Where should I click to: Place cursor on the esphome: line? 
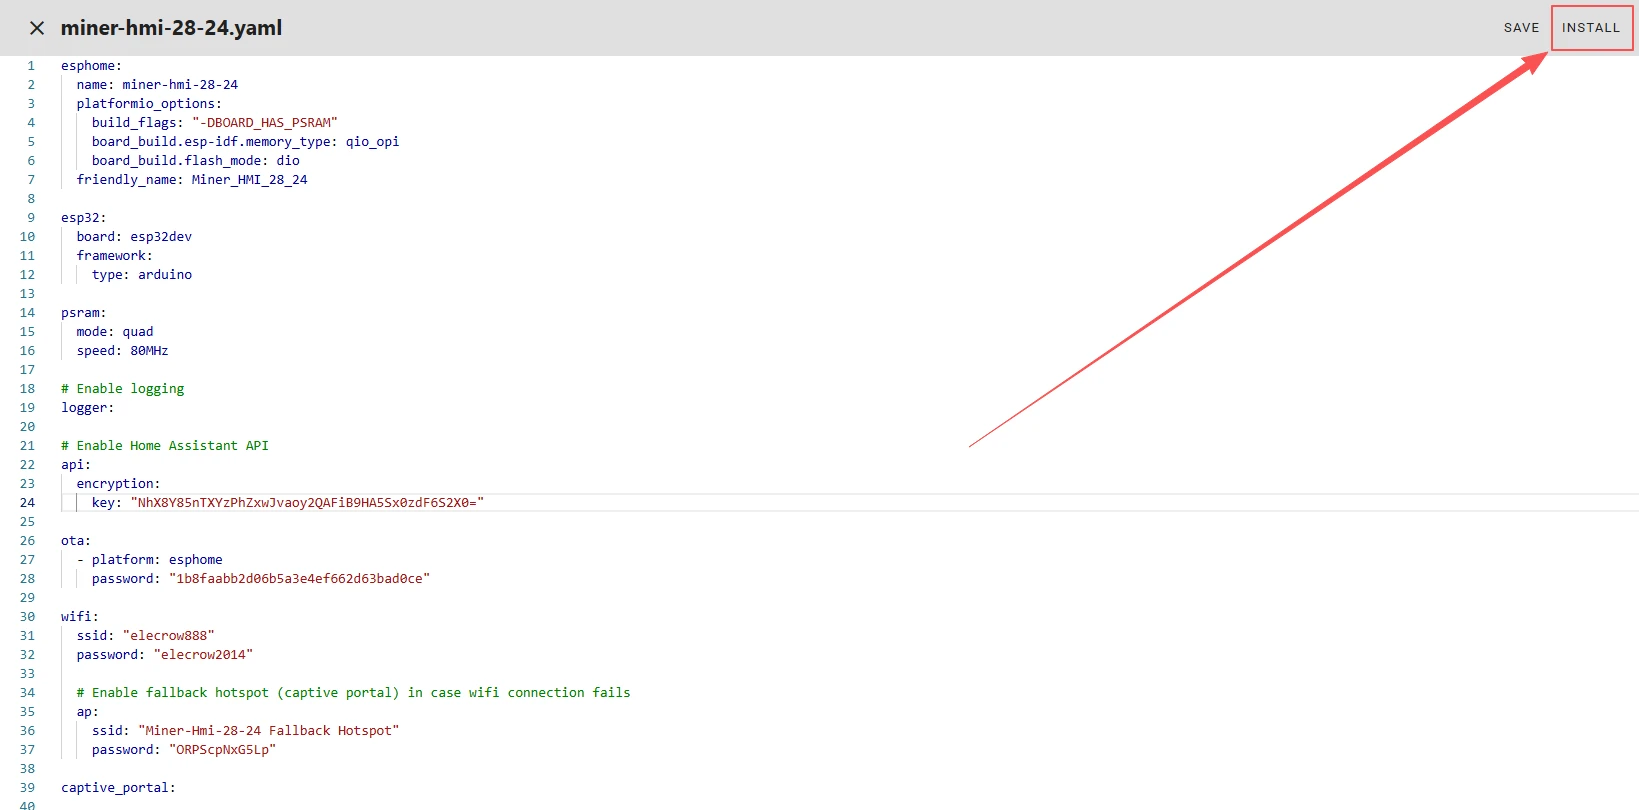tap(91, 66)
